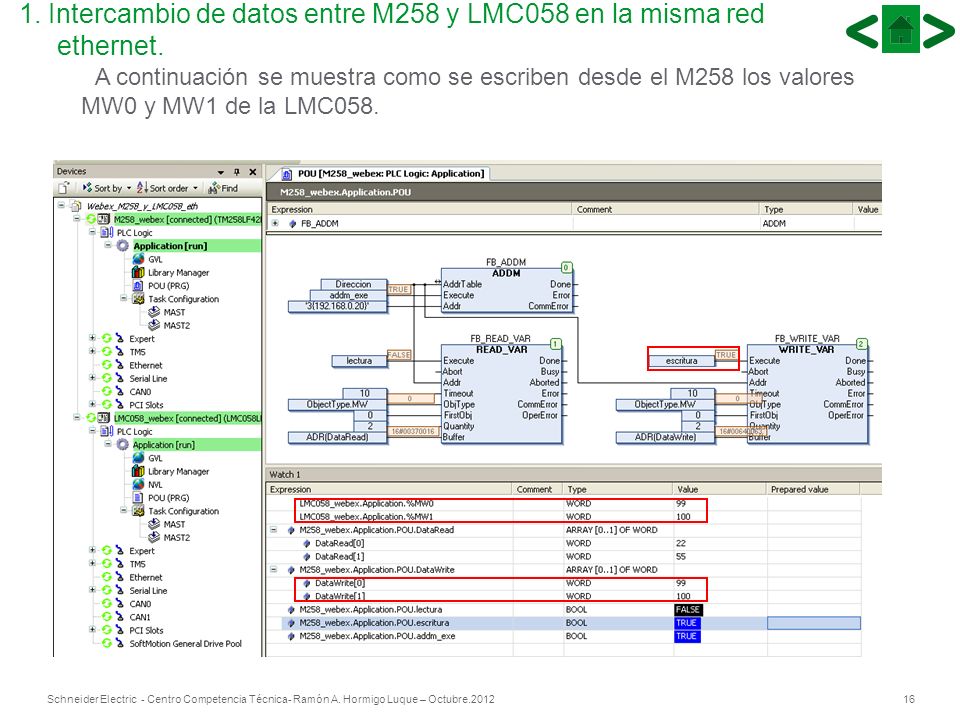
Task: Collapse Task Configuration under M258_webex
Action: coord(123,298)
